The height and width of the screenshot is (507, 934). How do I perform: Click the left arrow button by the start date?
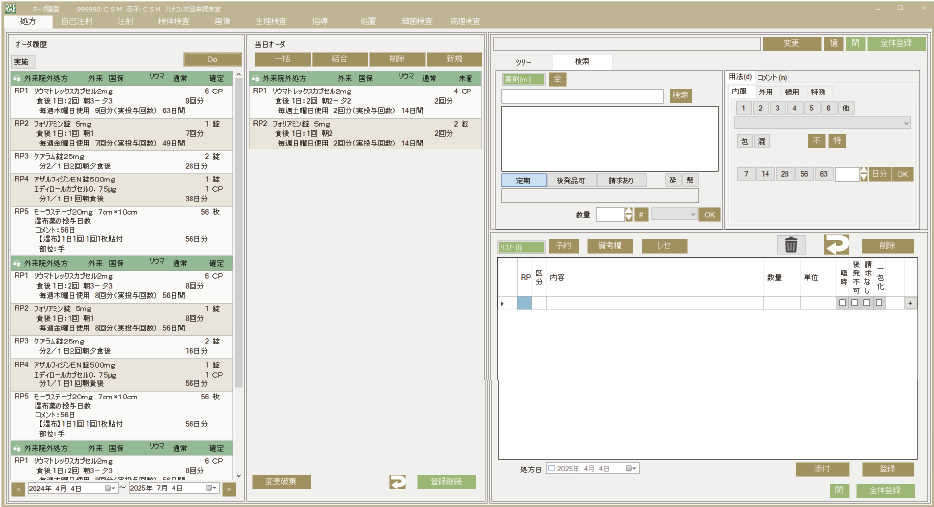[x=18, y=489]
